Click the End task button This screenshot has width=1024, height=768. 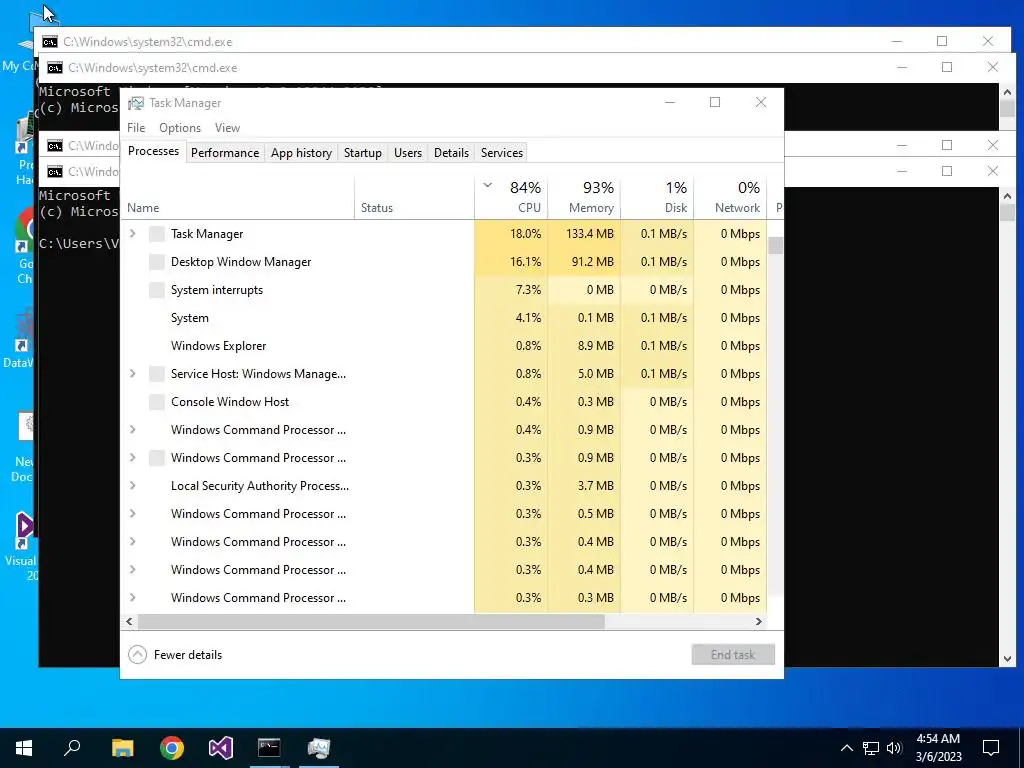click(x=733, y=654)
